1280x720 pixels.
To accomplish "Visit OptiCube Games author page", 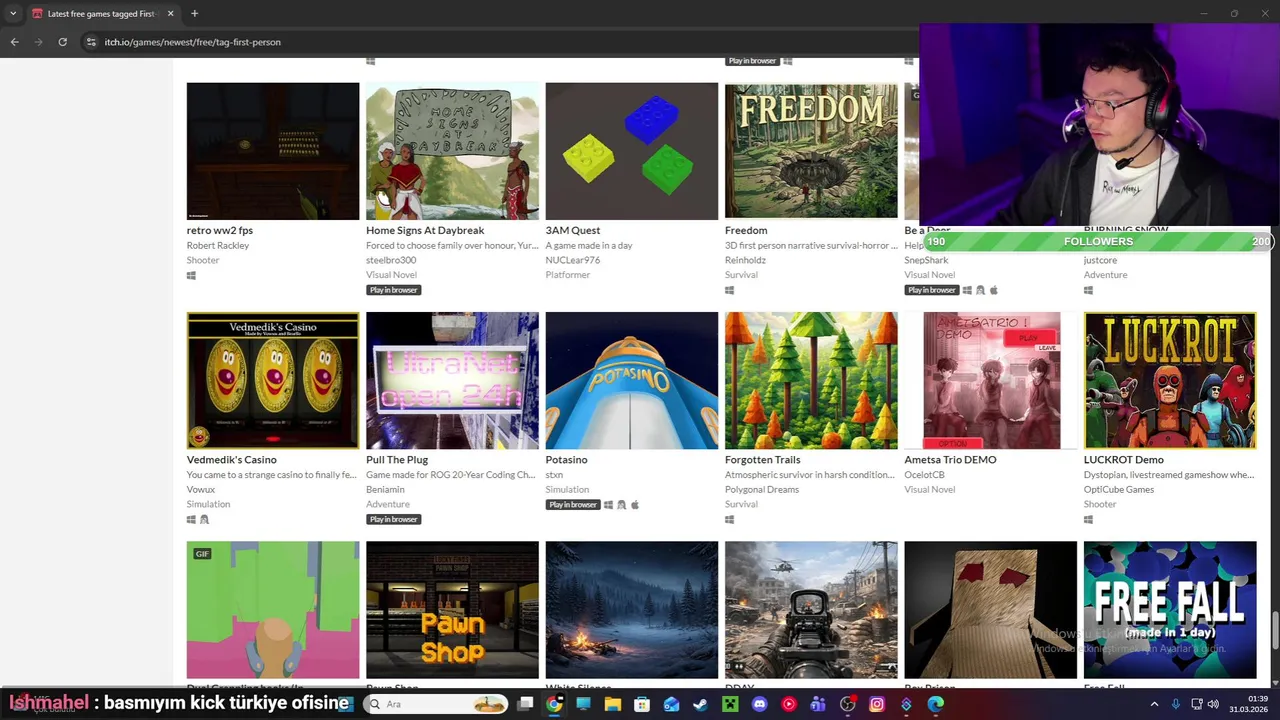I will pyautogui.click(x=1119, y=489).
